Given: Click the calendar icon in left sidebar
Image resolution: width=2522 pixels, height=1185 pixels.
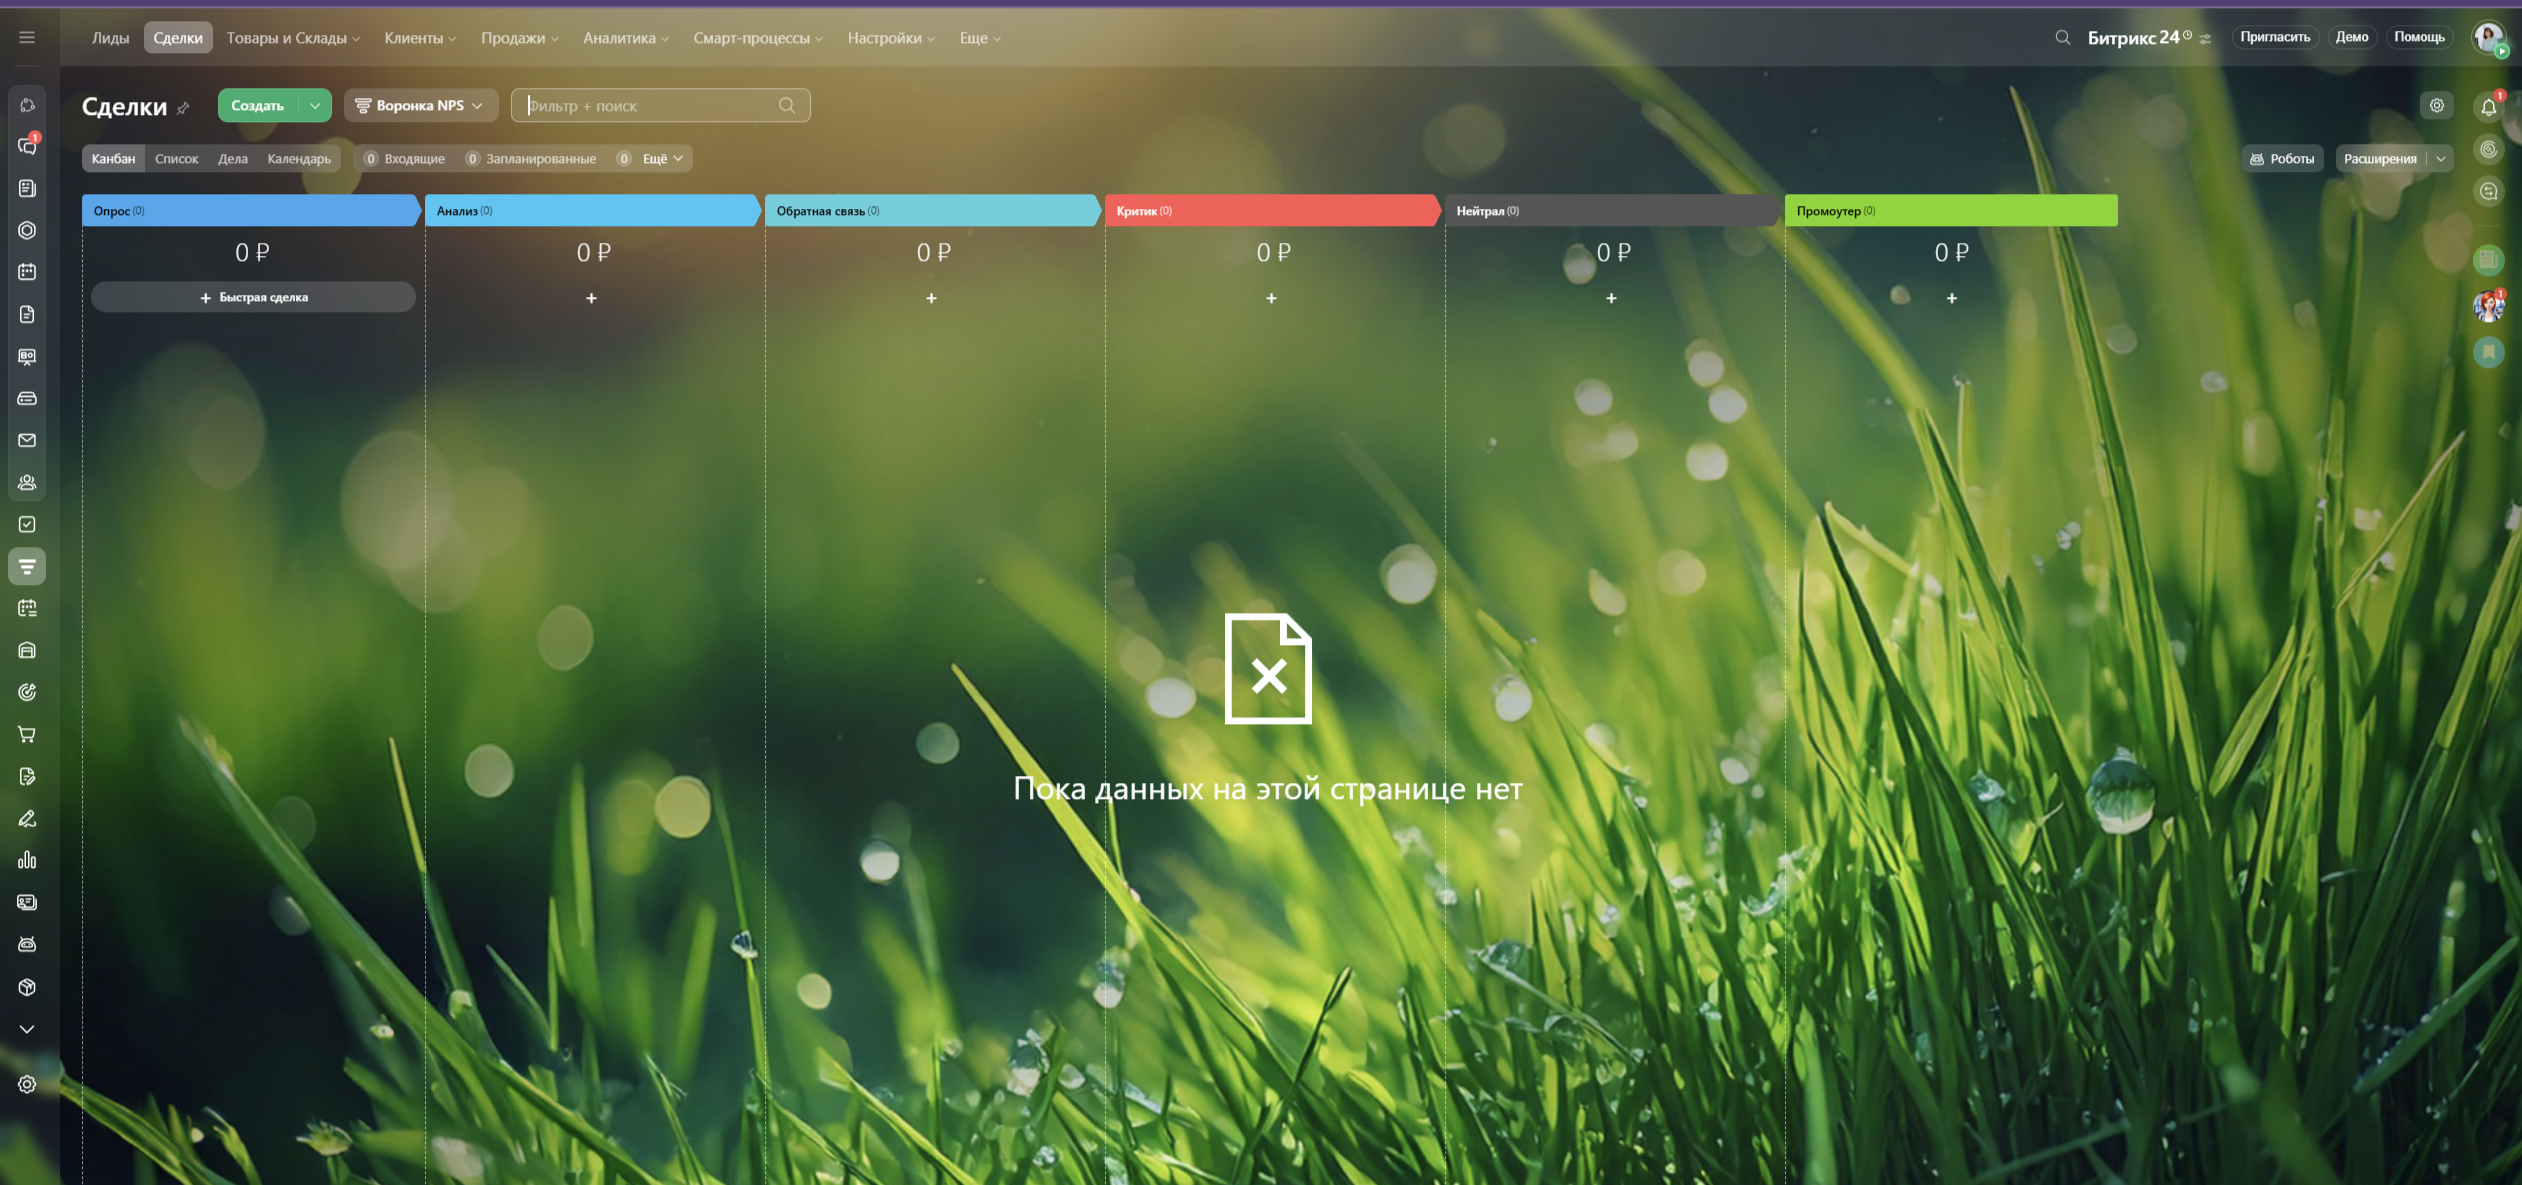Looking at the screenshot, I should pos(27,272).
